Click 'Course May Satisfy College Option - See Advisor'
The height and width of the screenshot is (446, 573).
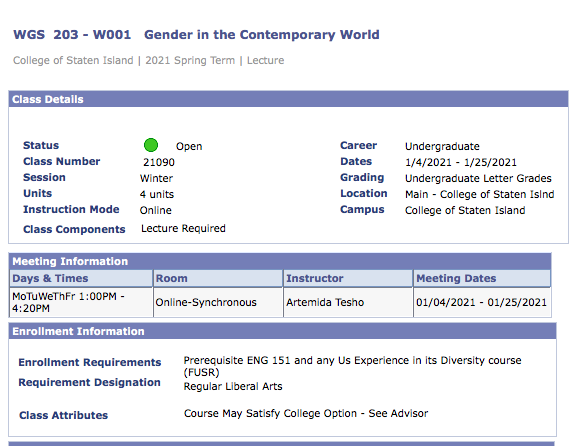[x=306, y=413]
